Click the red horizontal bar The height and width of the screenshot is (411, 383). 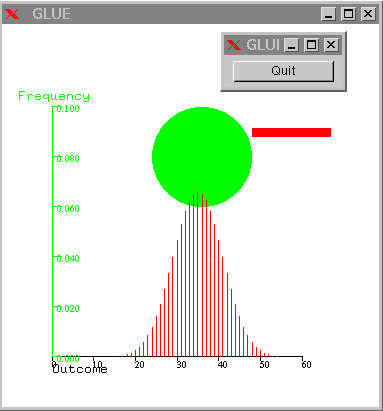(291, 132)
